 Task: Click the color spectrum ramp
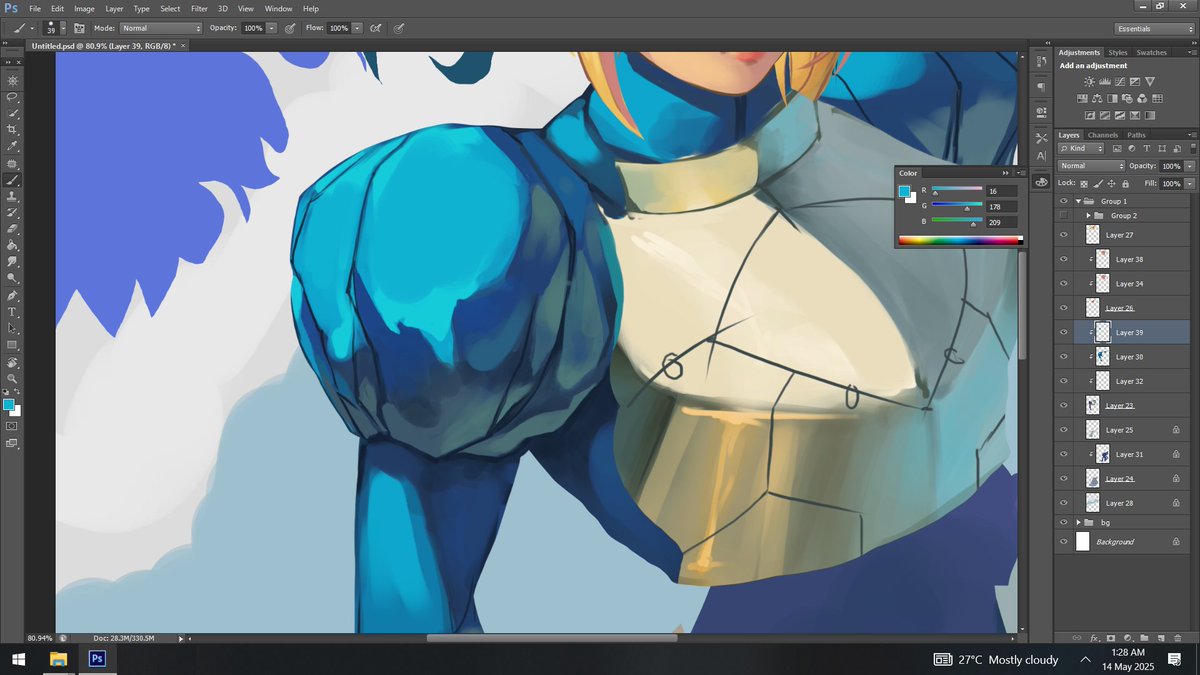(960, 239)
